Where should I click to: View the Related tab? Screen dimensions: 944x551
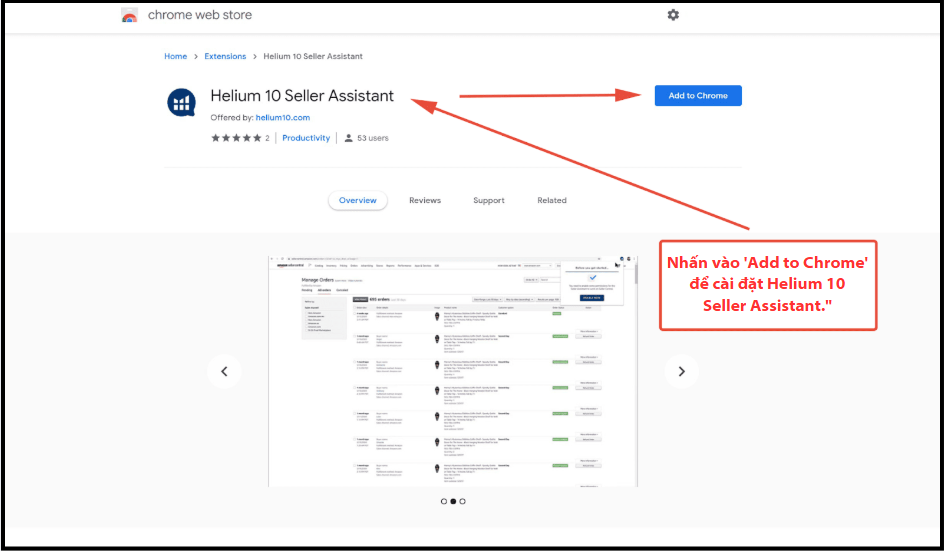tap(552, 200)
